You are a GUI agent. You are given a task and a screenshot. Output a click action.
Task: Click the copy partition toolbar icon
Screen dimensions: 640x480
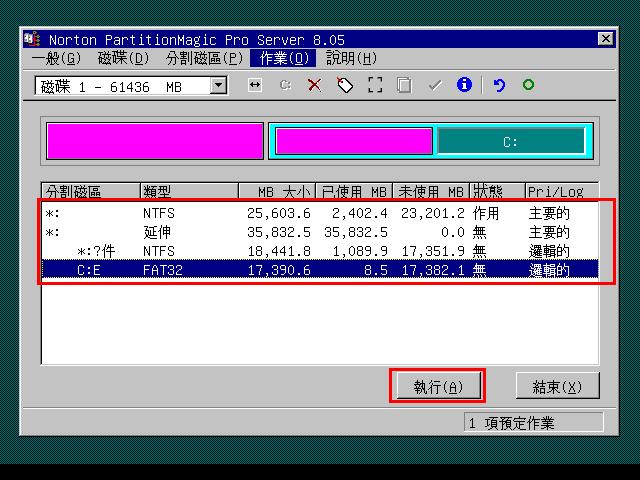403,86
